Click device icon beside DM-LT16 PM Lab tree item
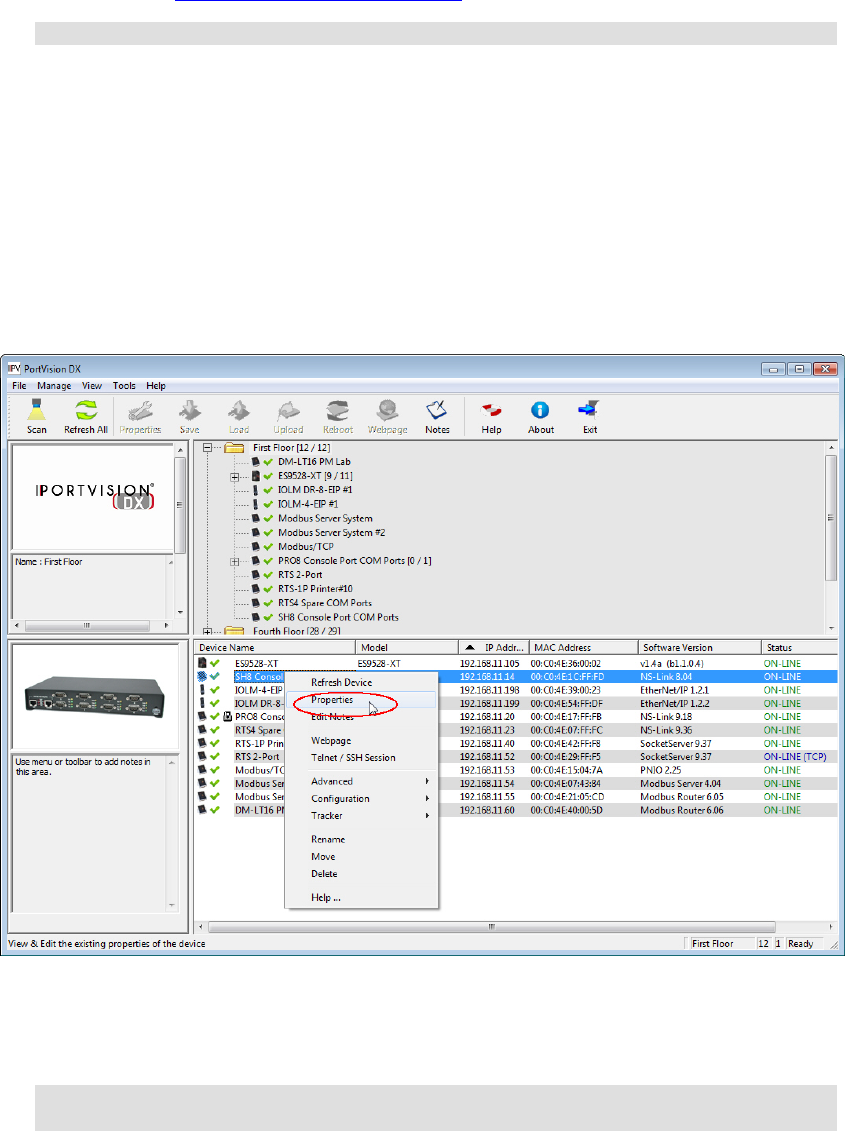This screenshot has height=1131, width=845. point(255,462)
